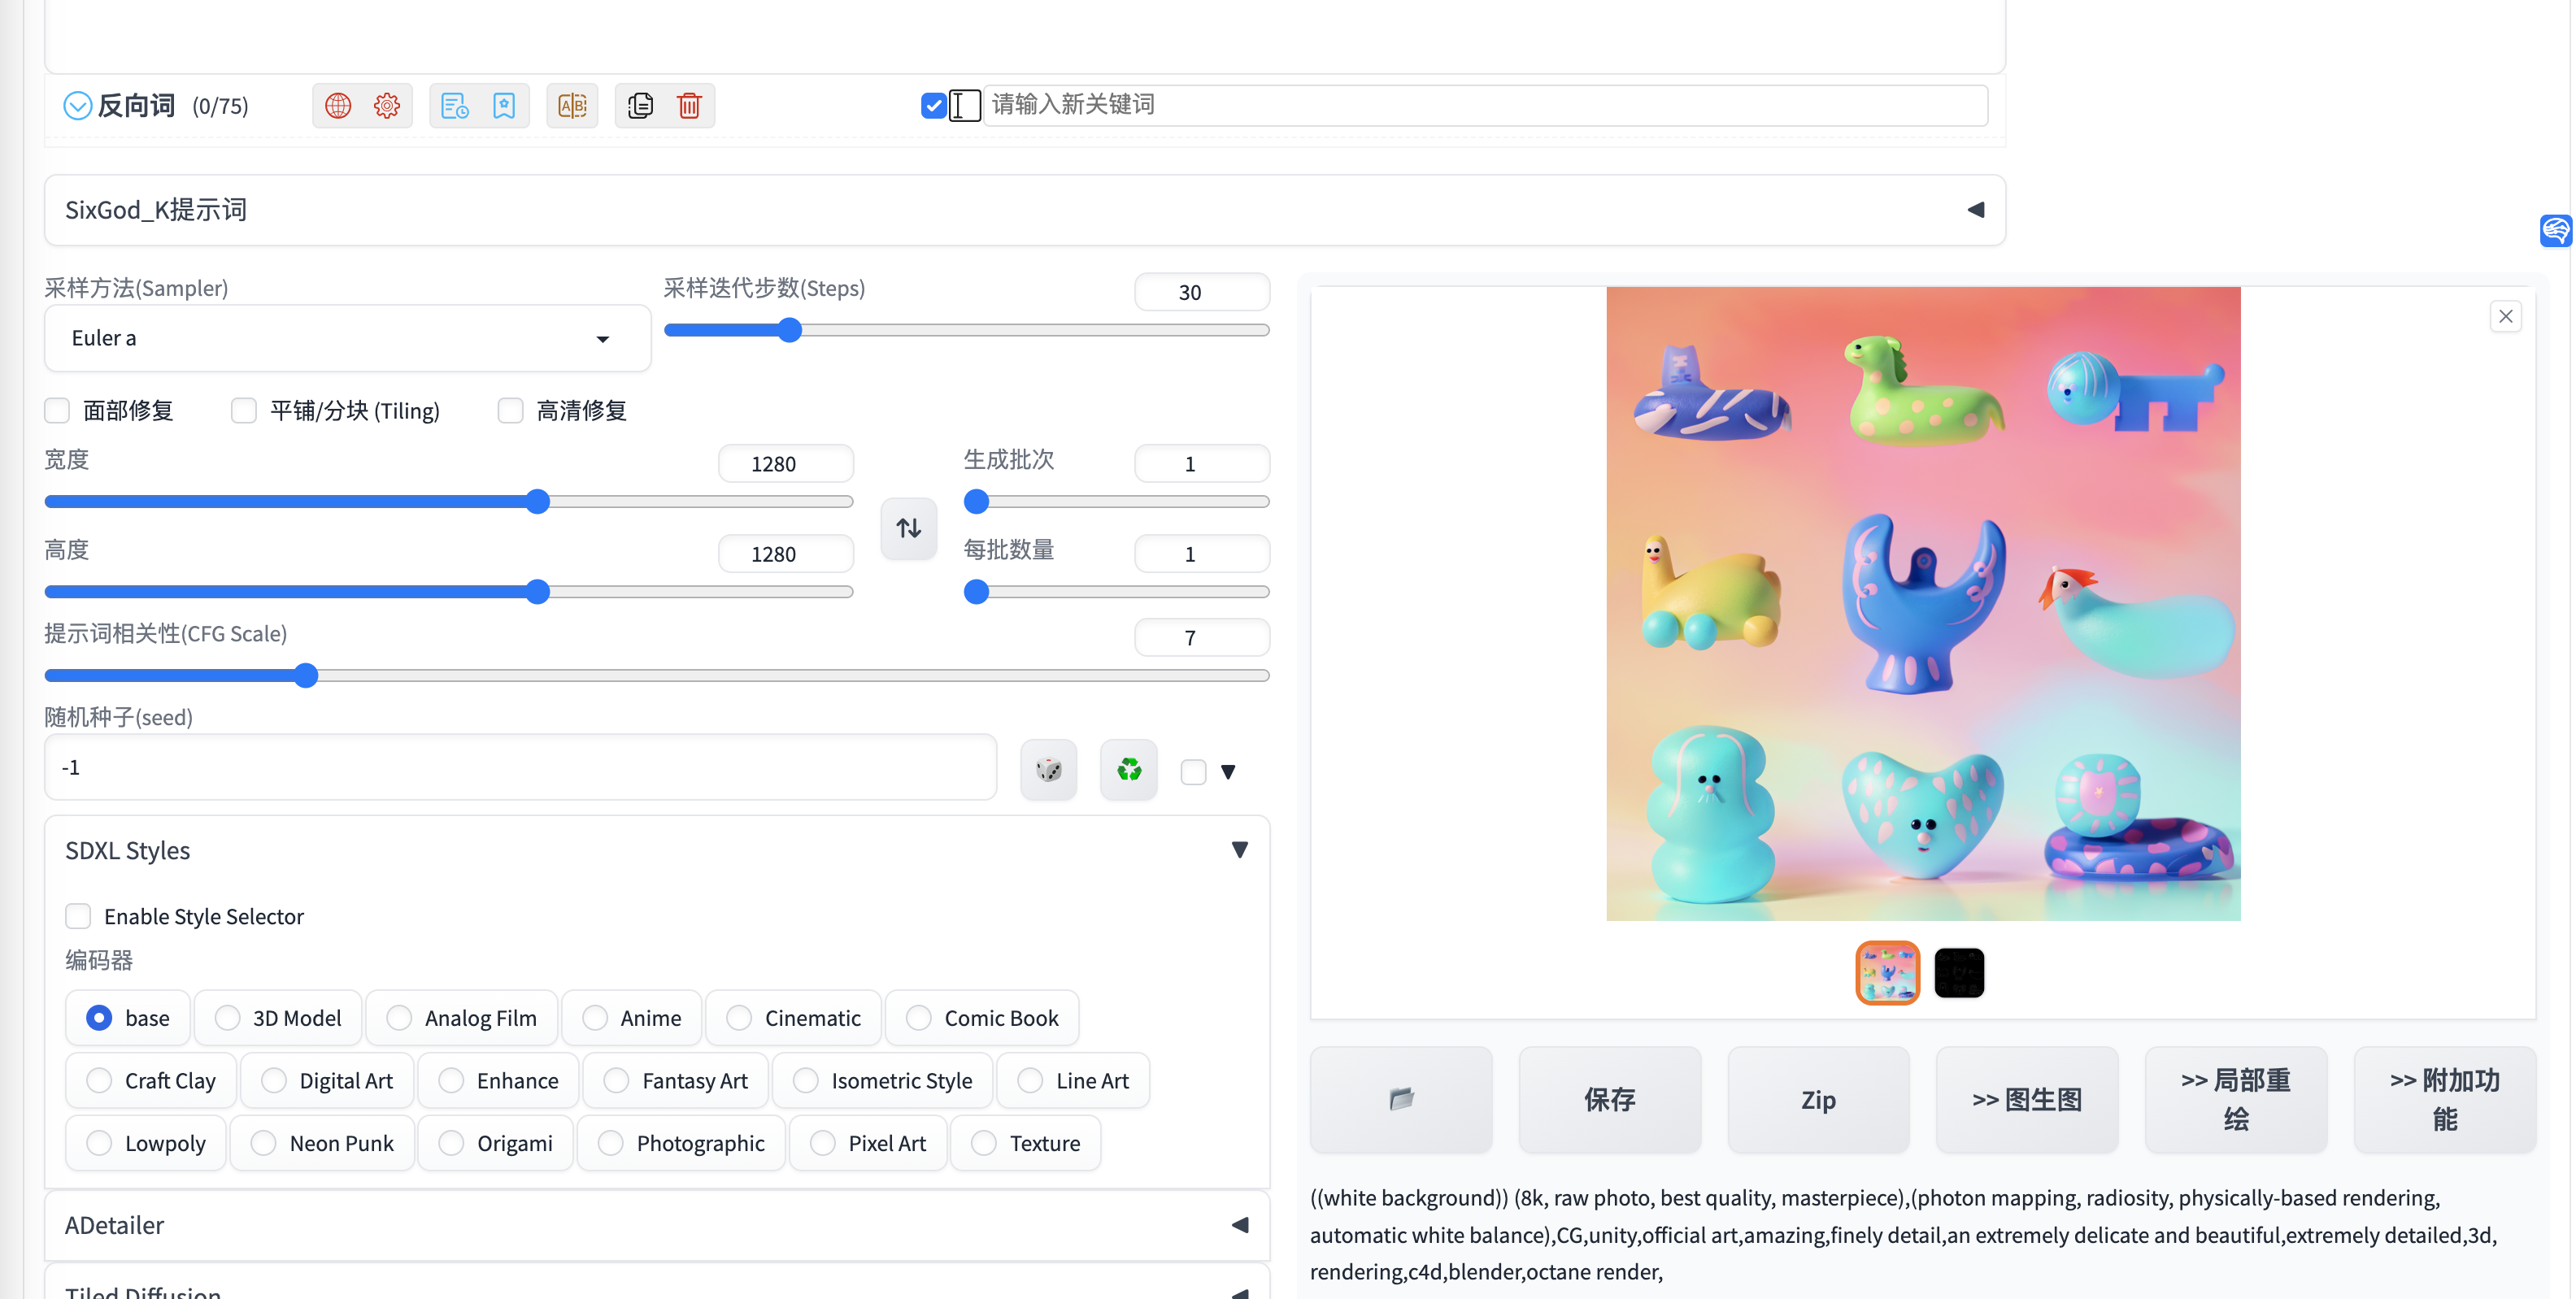Check Enable Style Selector
The height and width of the screenshot is (1299, 2576).
[78, 916]
